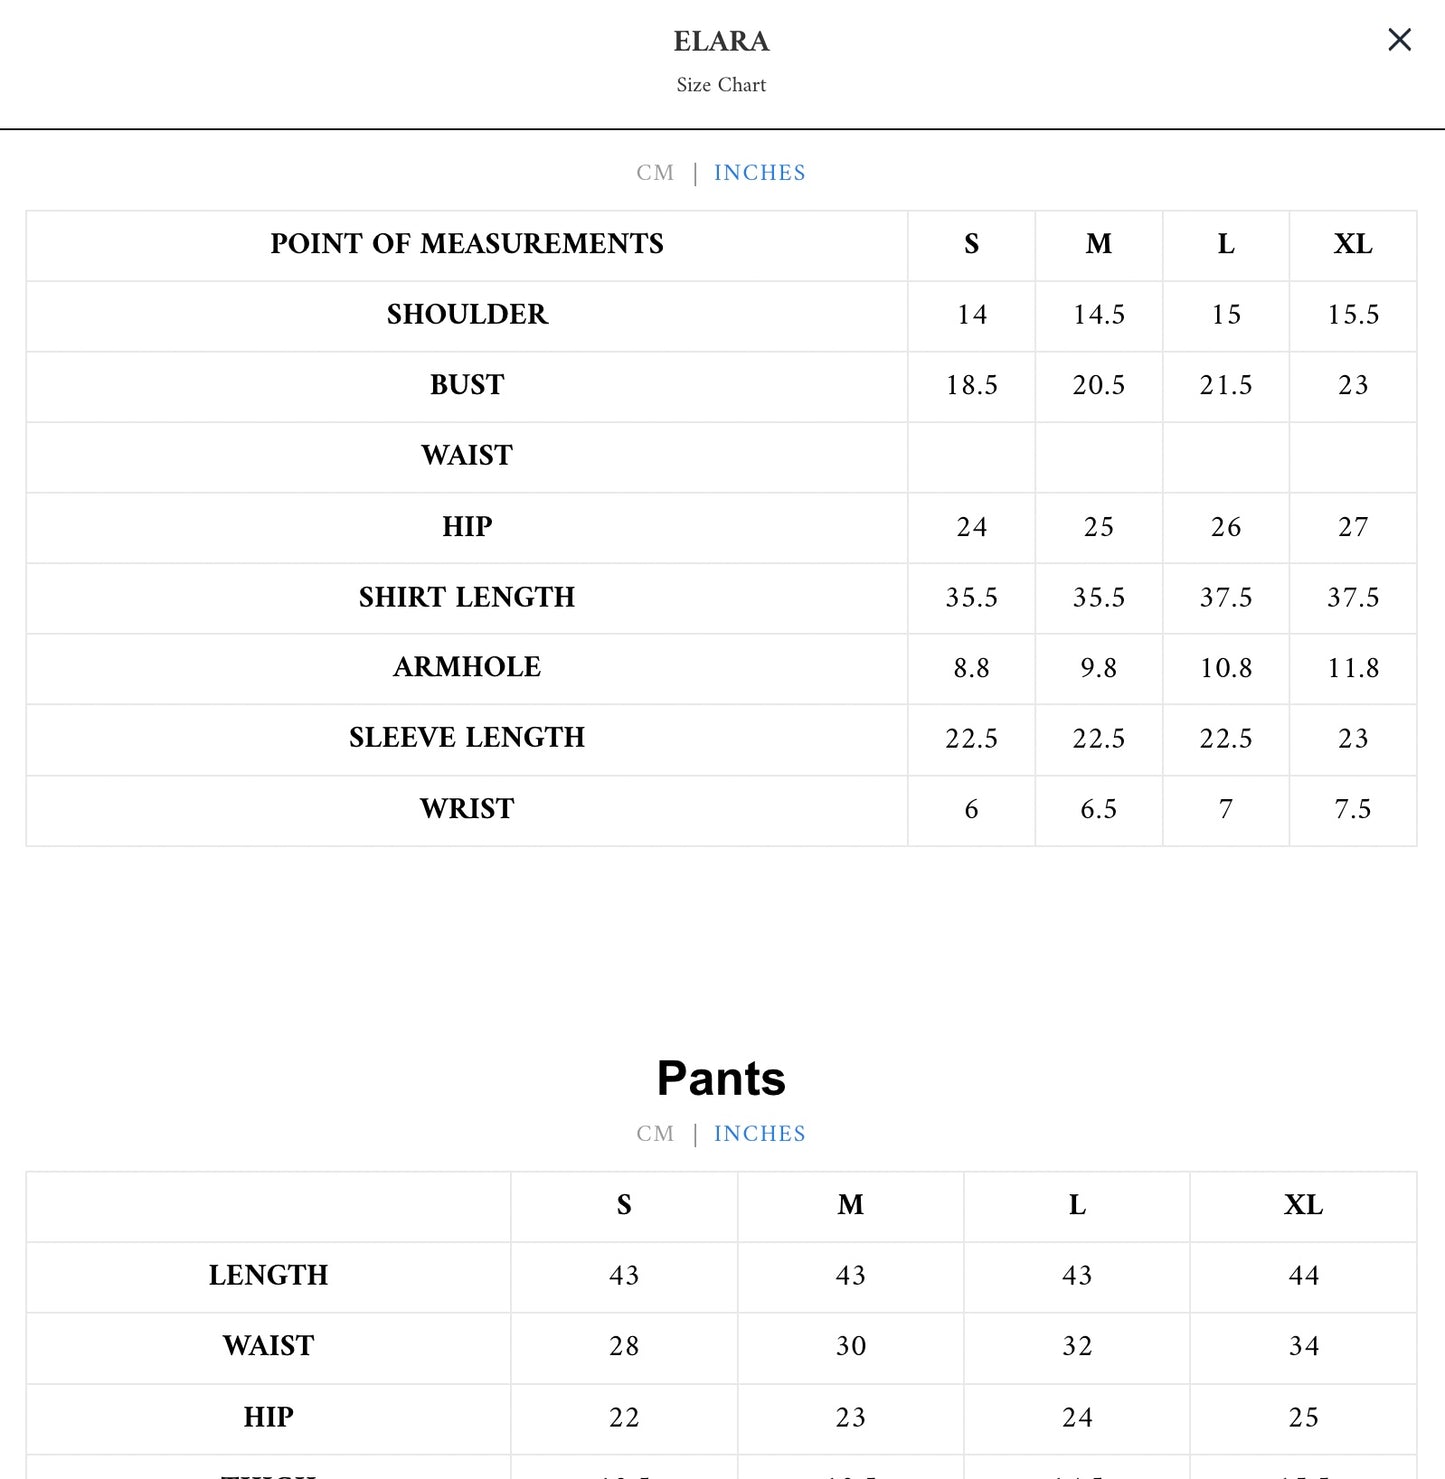
Task: Close the Elara size chart popup
Action: click(x=1399, y=40)
